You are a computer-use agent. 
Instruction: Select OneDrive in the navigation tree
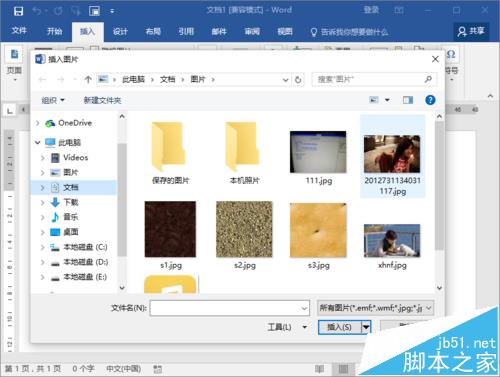tap(75, 123)
